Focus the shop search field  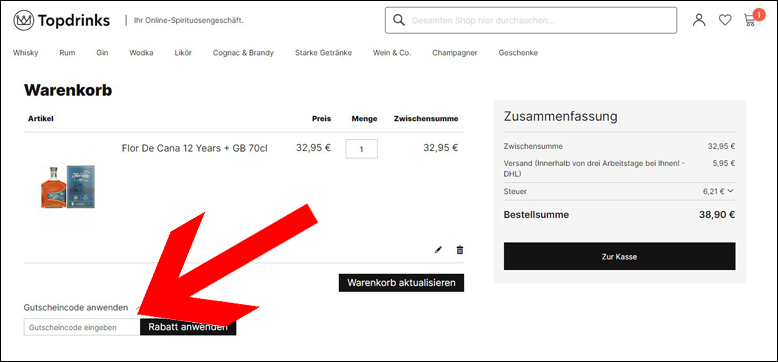[x=531, y=20]
